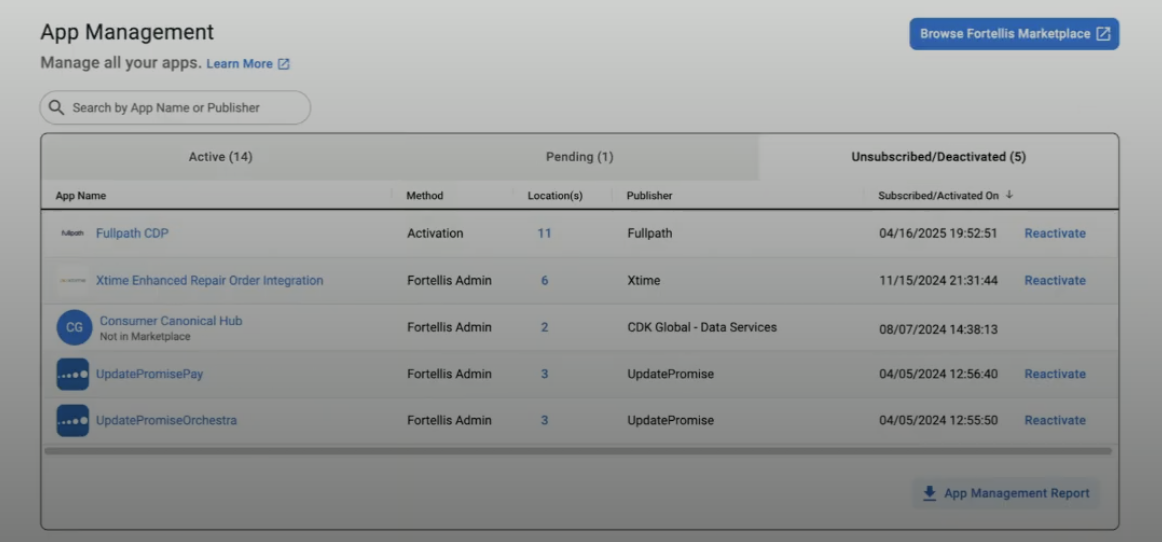Click the download icon in App Management Report
Viewport: 1162px width, 542px height.
(929, 493)
